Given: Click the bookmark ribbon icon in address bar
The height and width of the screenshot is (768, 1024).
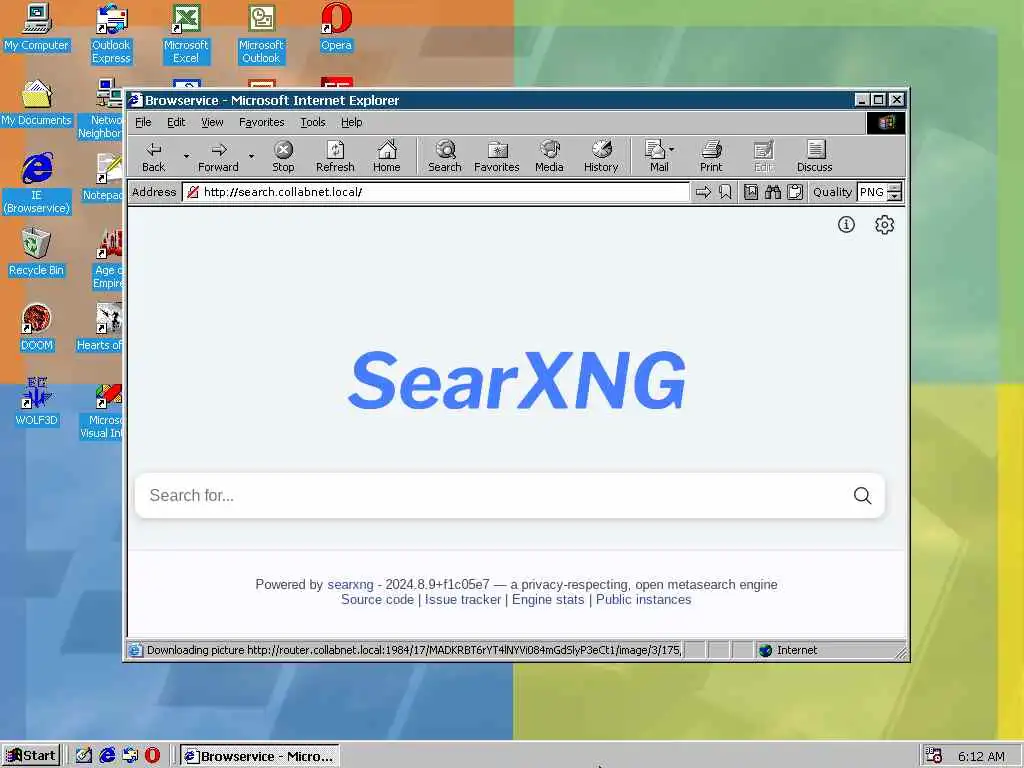Looking at the screenshot, I should tap(725, 192).
